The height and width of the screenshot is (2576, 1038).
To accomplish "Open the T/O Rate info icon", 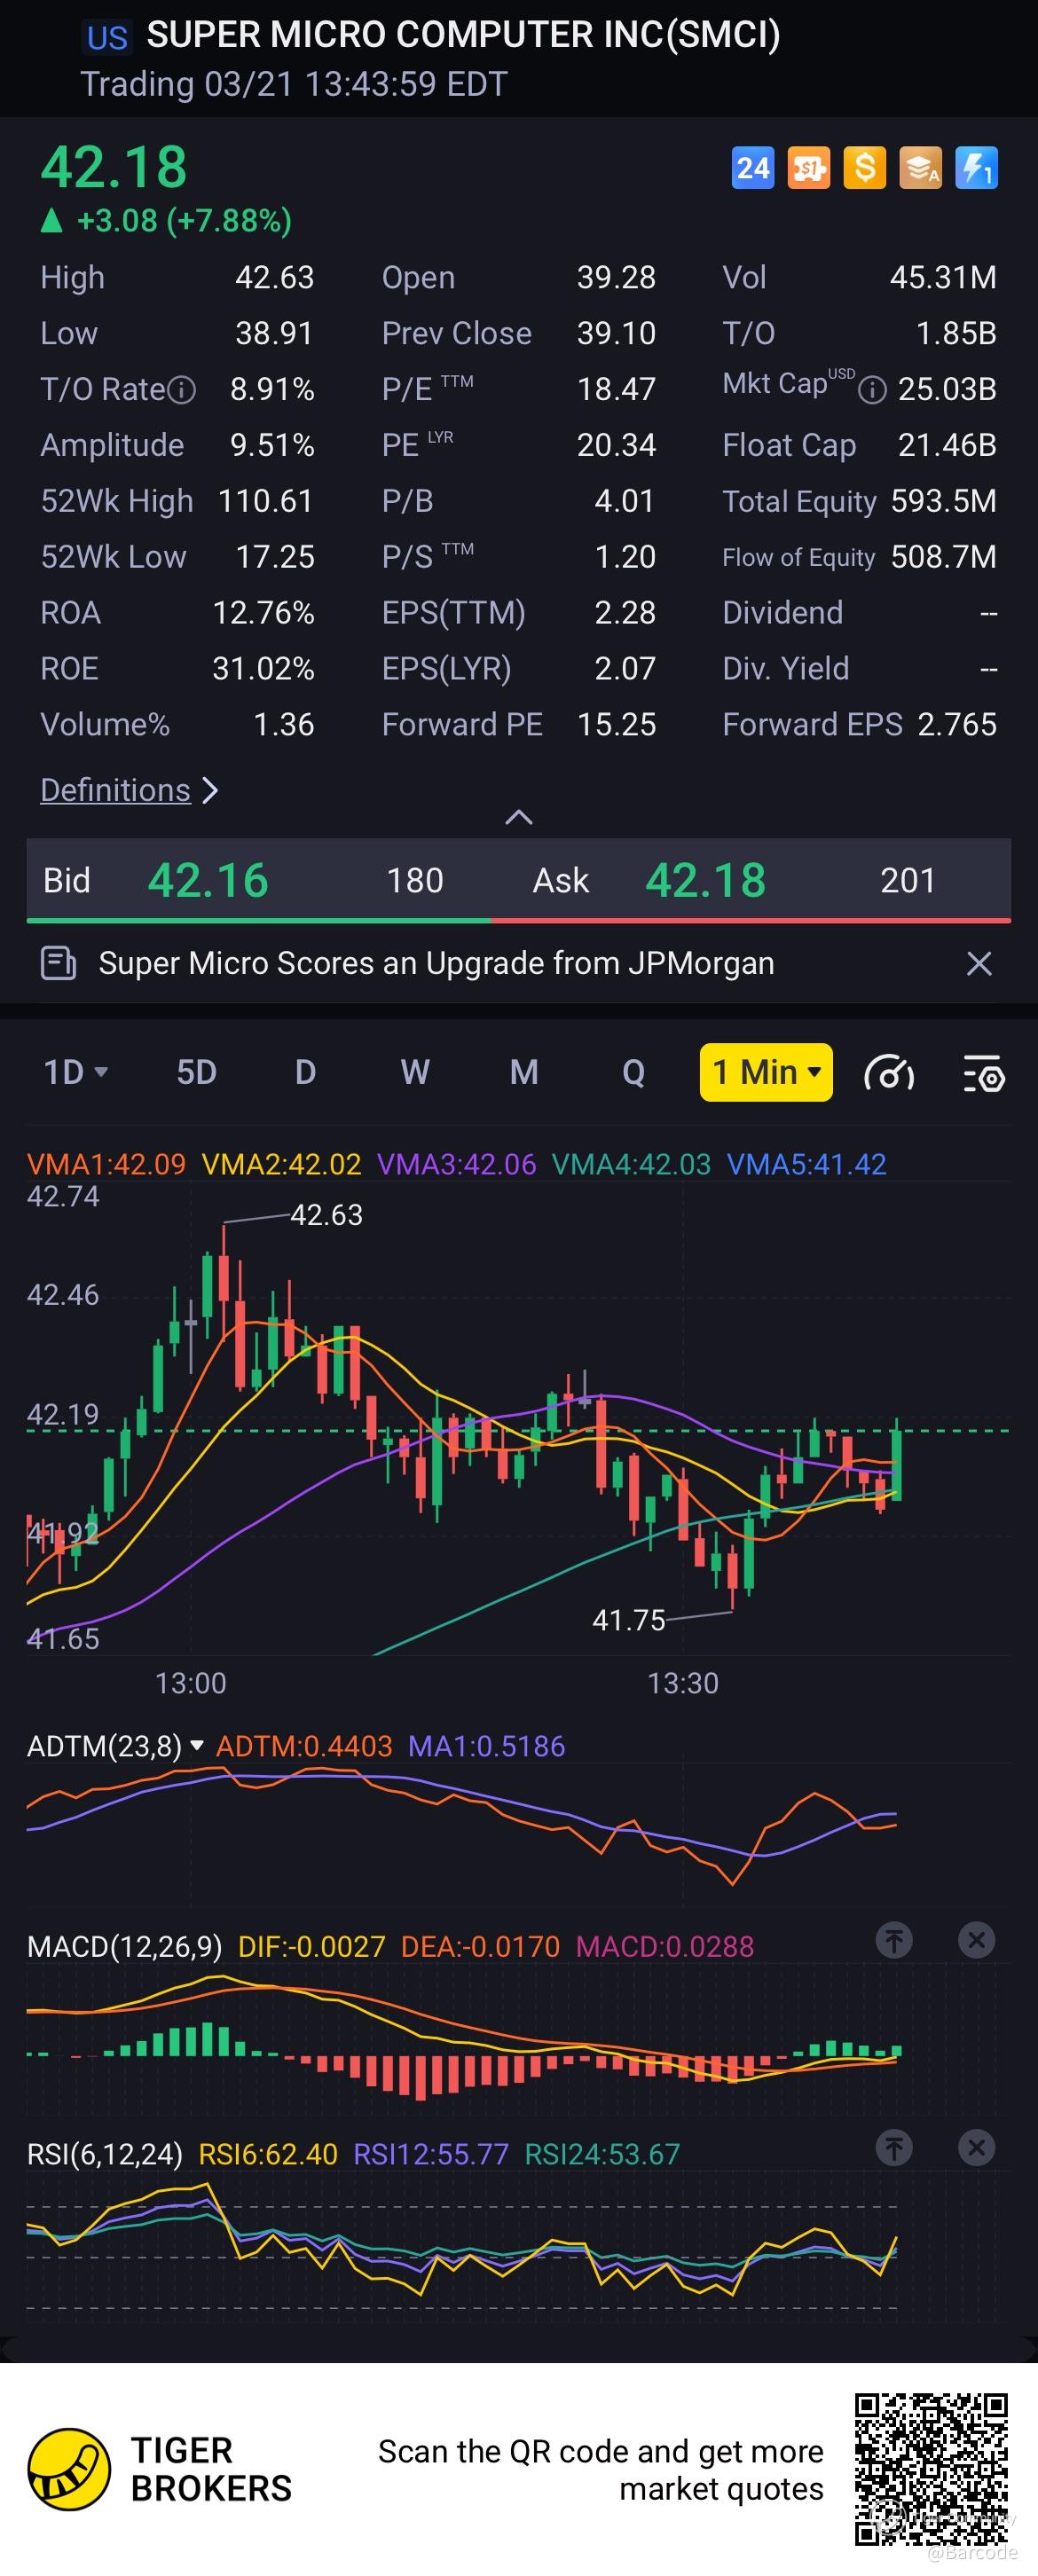I will point(181,390).
